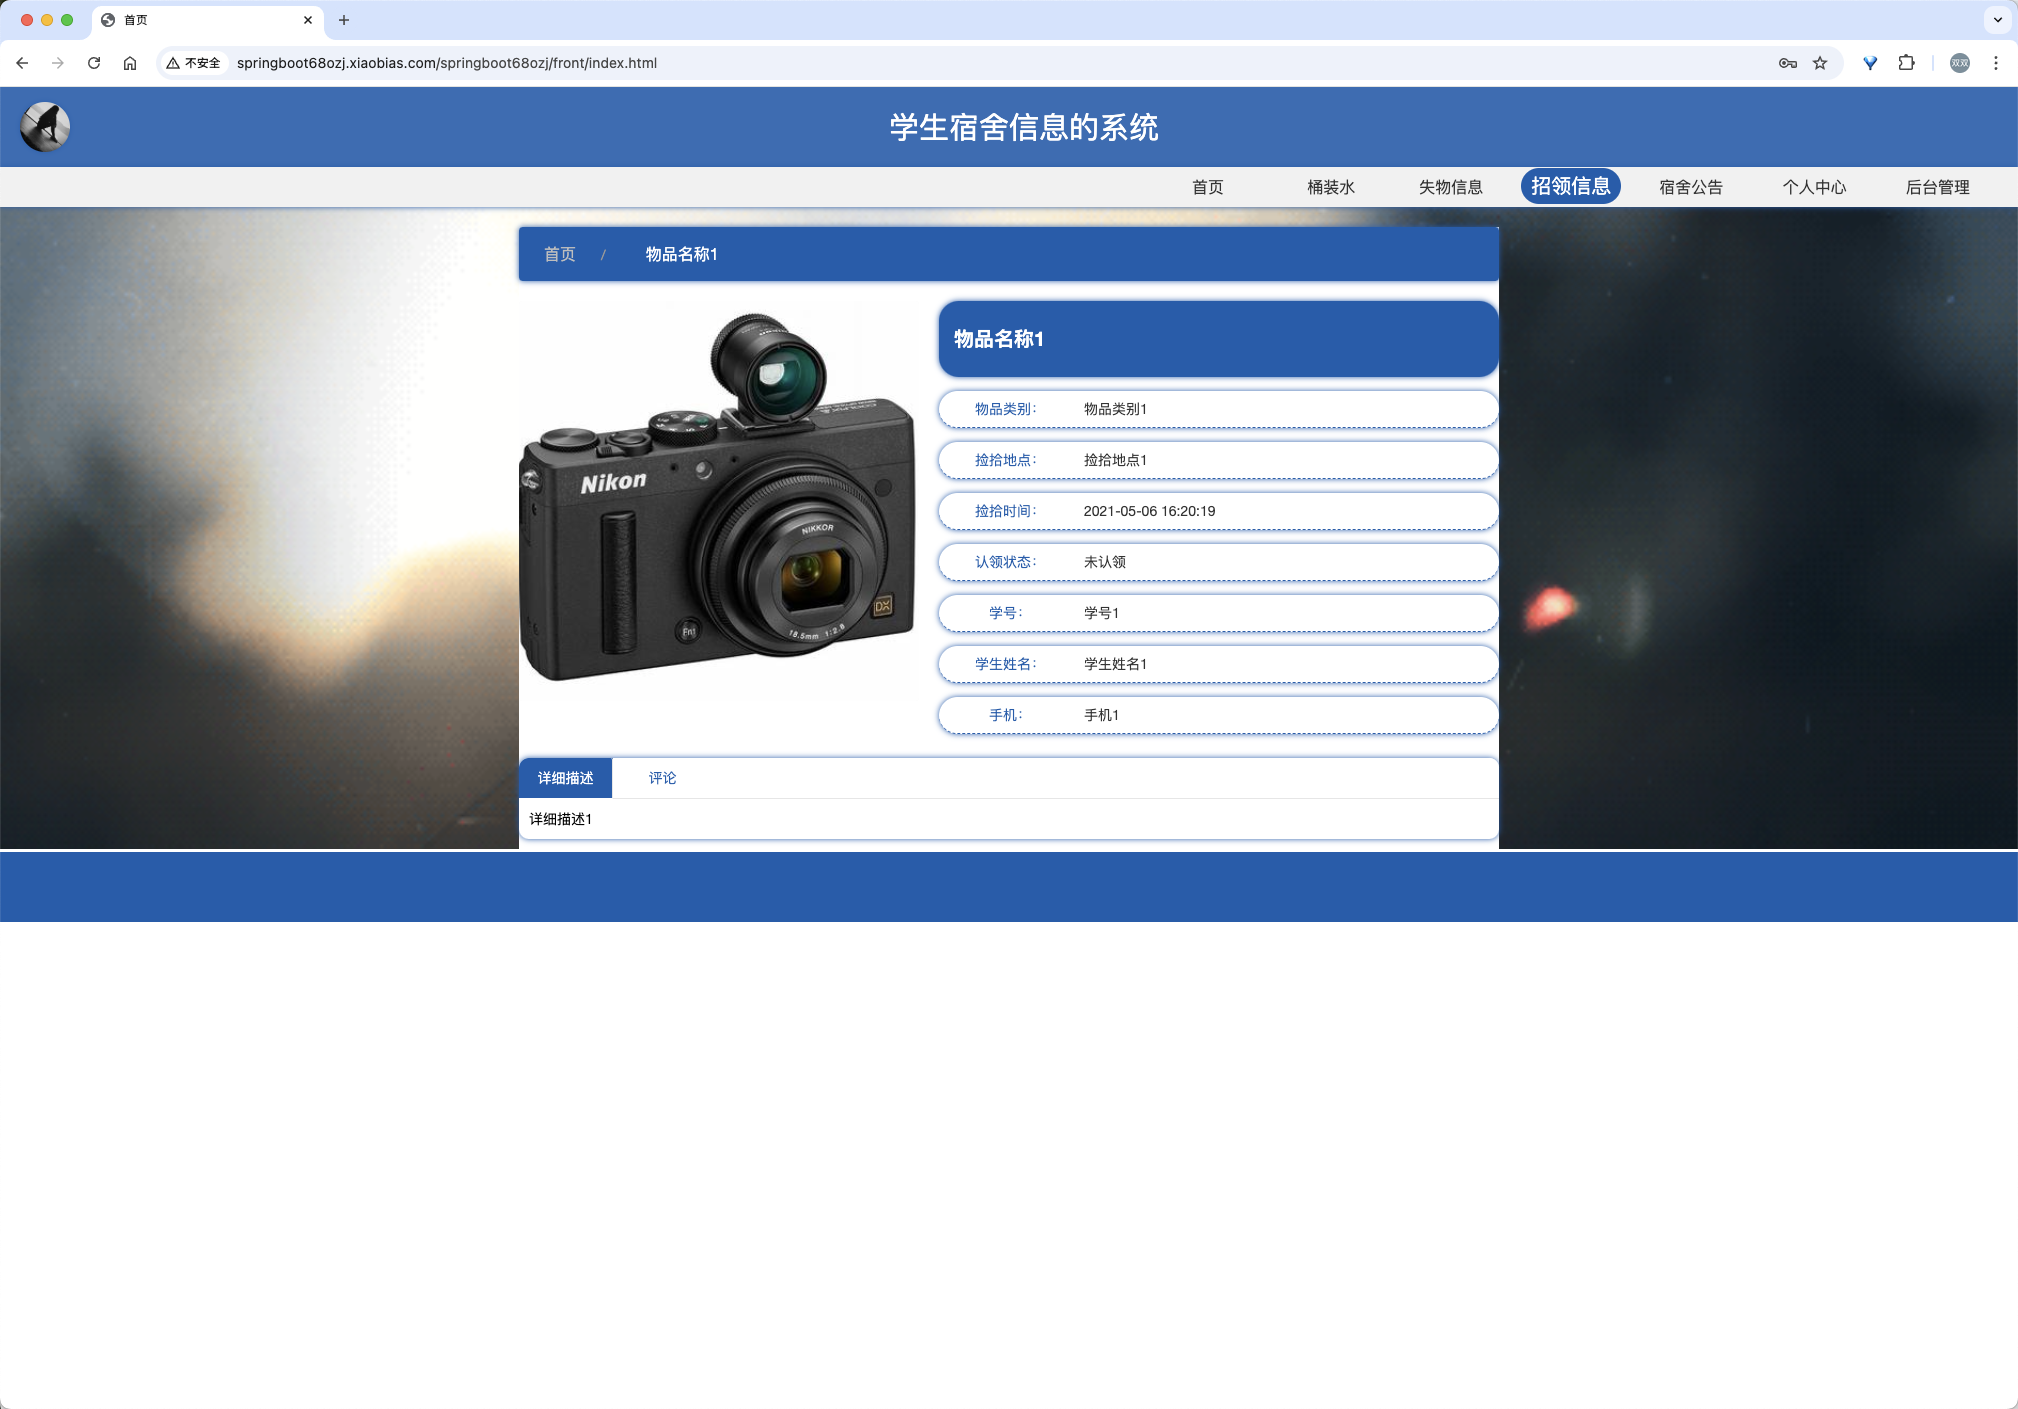The image size is (2018, 1409).
Task: Click the 捡拾时间: field label
Action: pos(1005,511)
